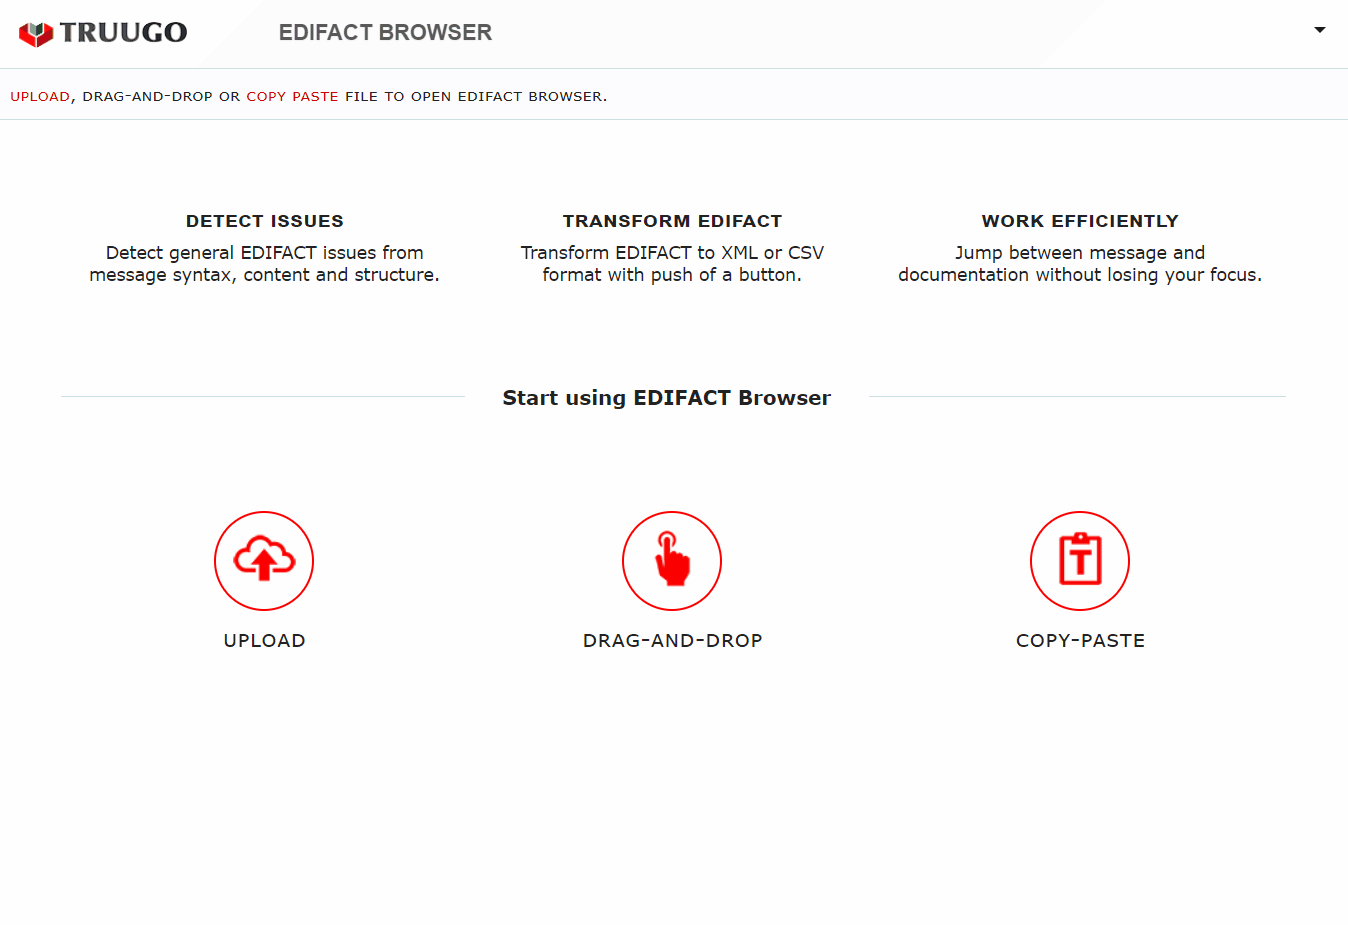Click the EDIFACT BROWSER header title
Screen dimensions: 1348x925
(385, 32)
